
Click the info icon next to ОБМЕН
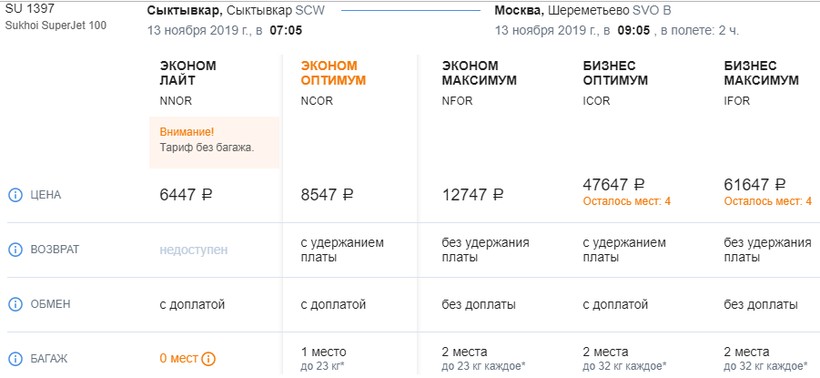(x=15, y=304)
